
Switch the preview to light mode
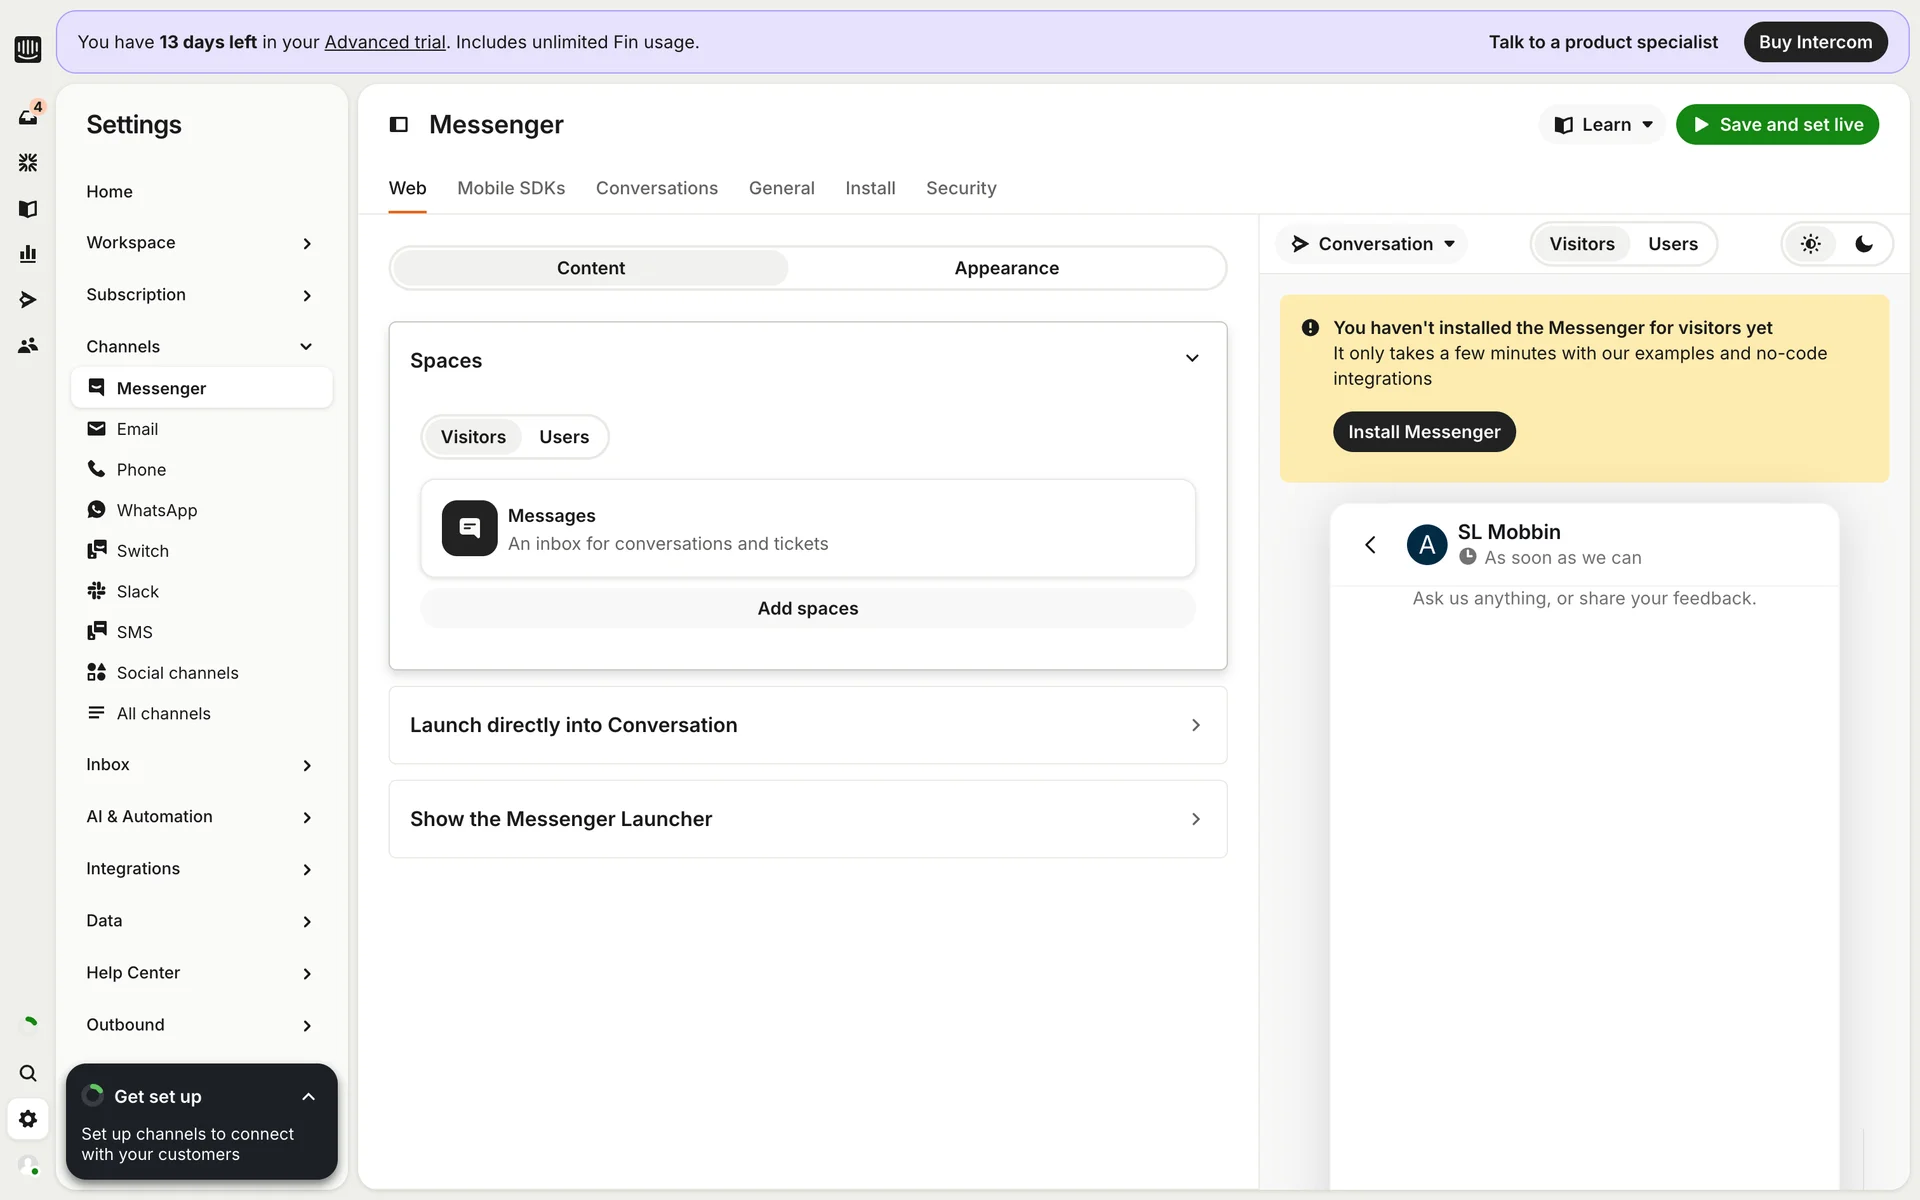[1810, 244]
